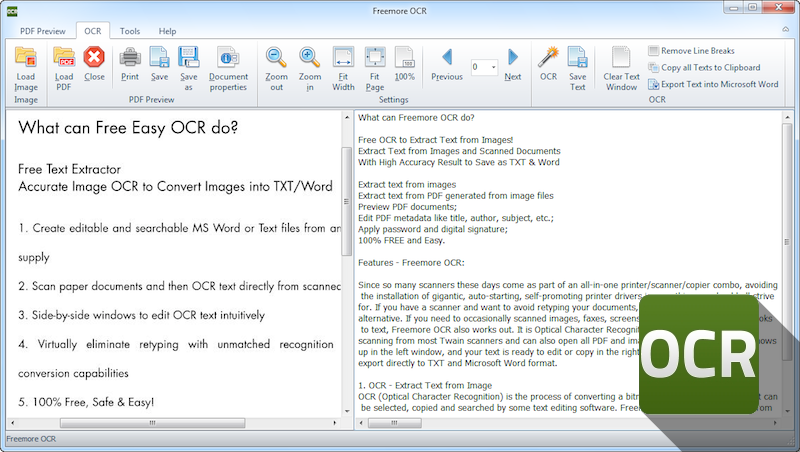
Task: Open the page number dropdown
Action: tap(493, 67)
